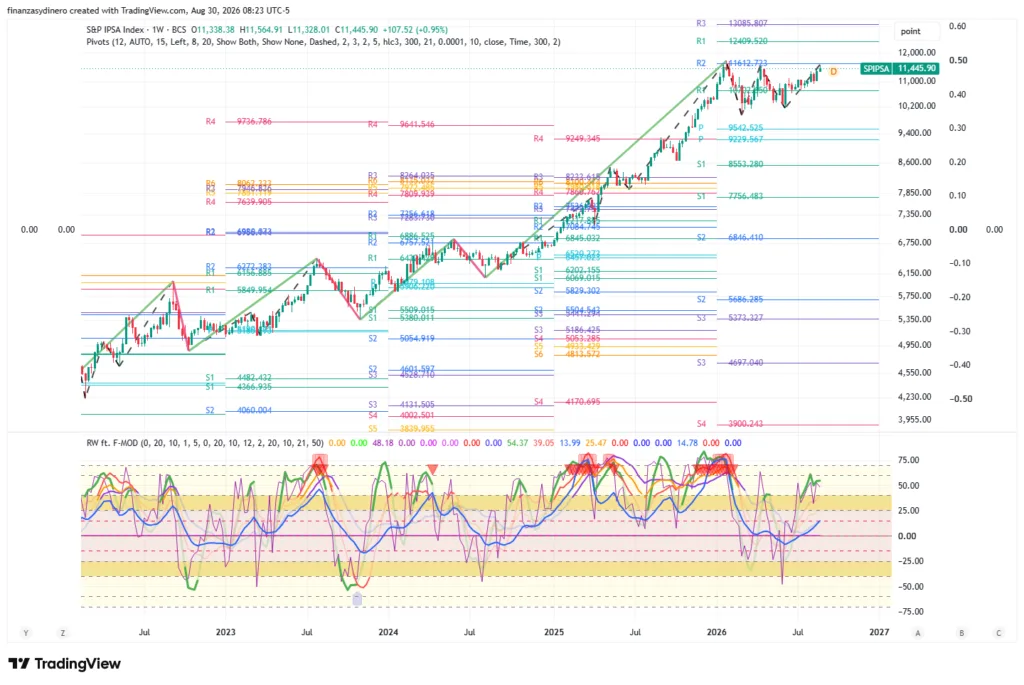Click the S6 pivot label 4813.572
Image resolution: width=1024 pixels, height=685 pixels.
coord(583,354)
